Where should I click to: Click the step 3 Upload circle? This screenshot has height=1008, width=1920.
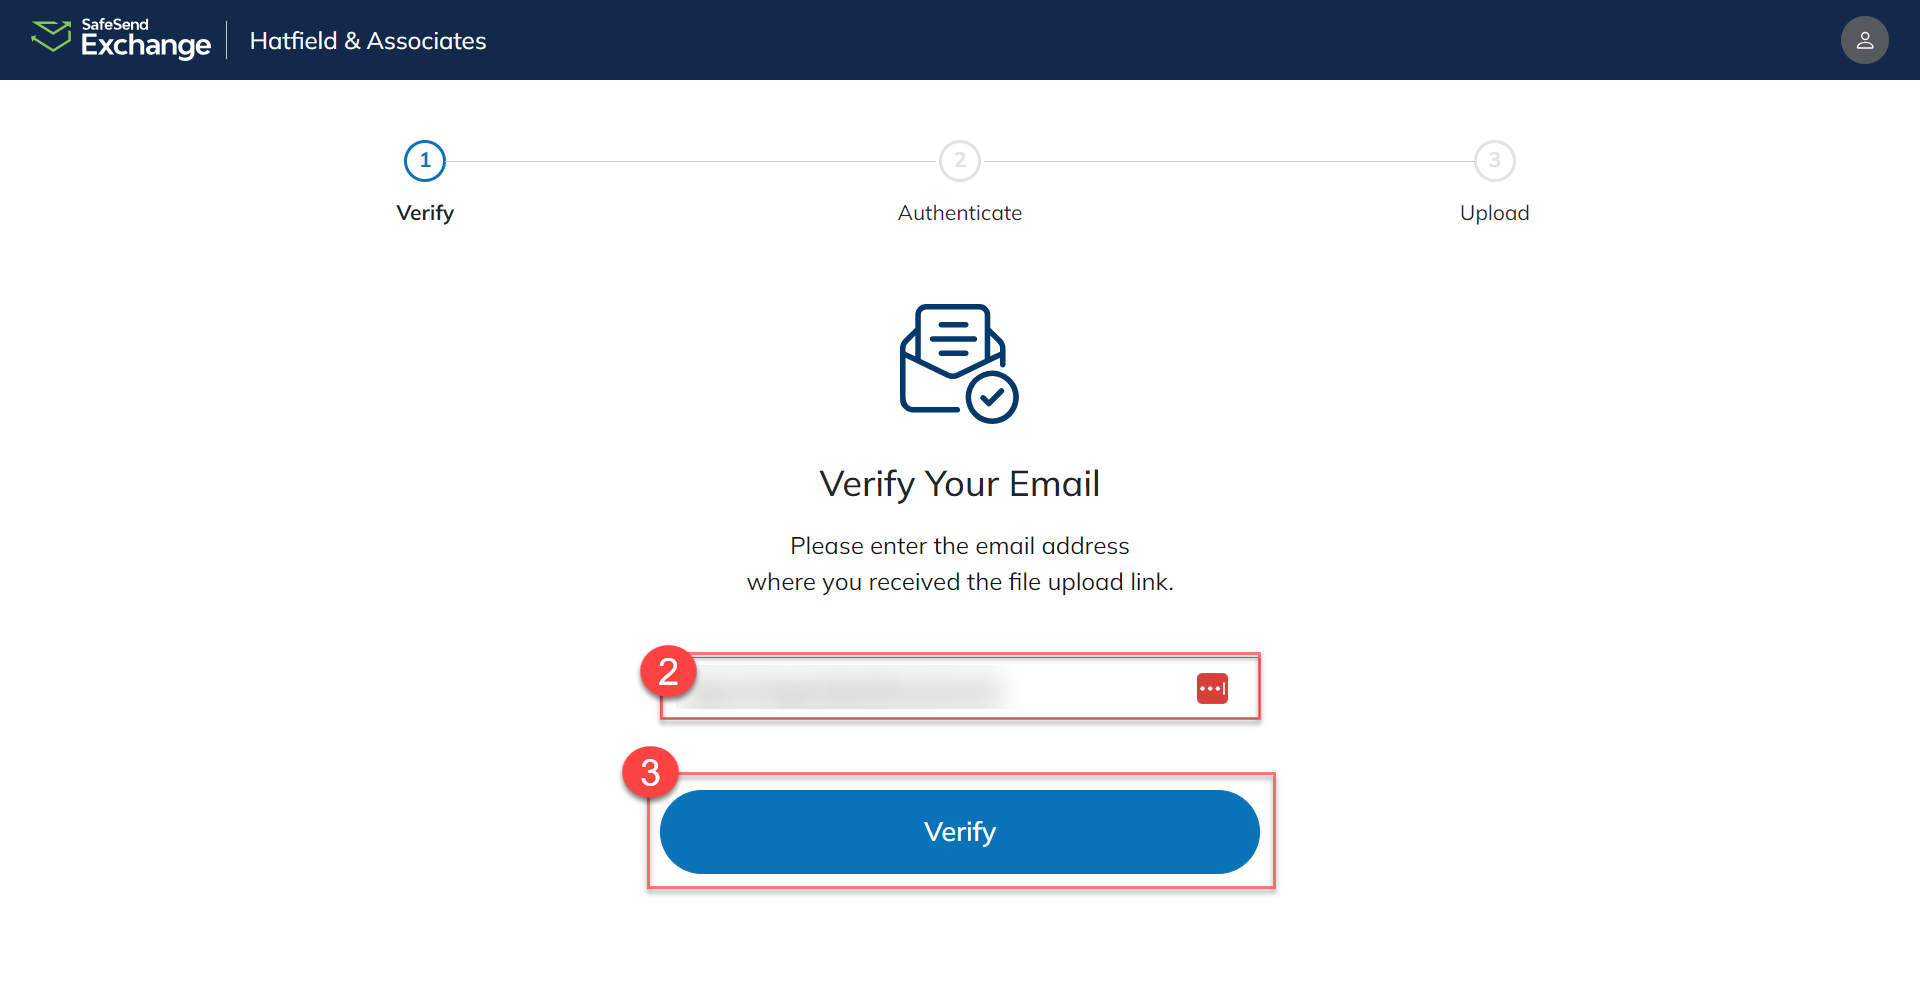[1494, 160]
